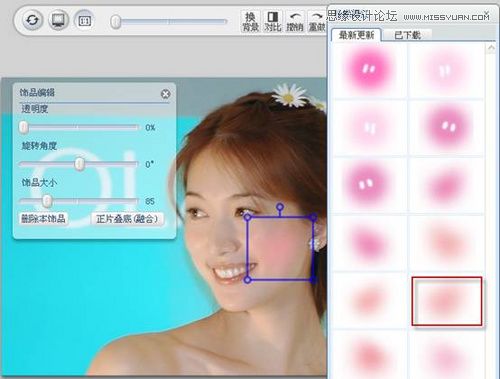The image size is (500, 379).
Task: Open the 已下载 tab
Action: click(x=407, y=35)
